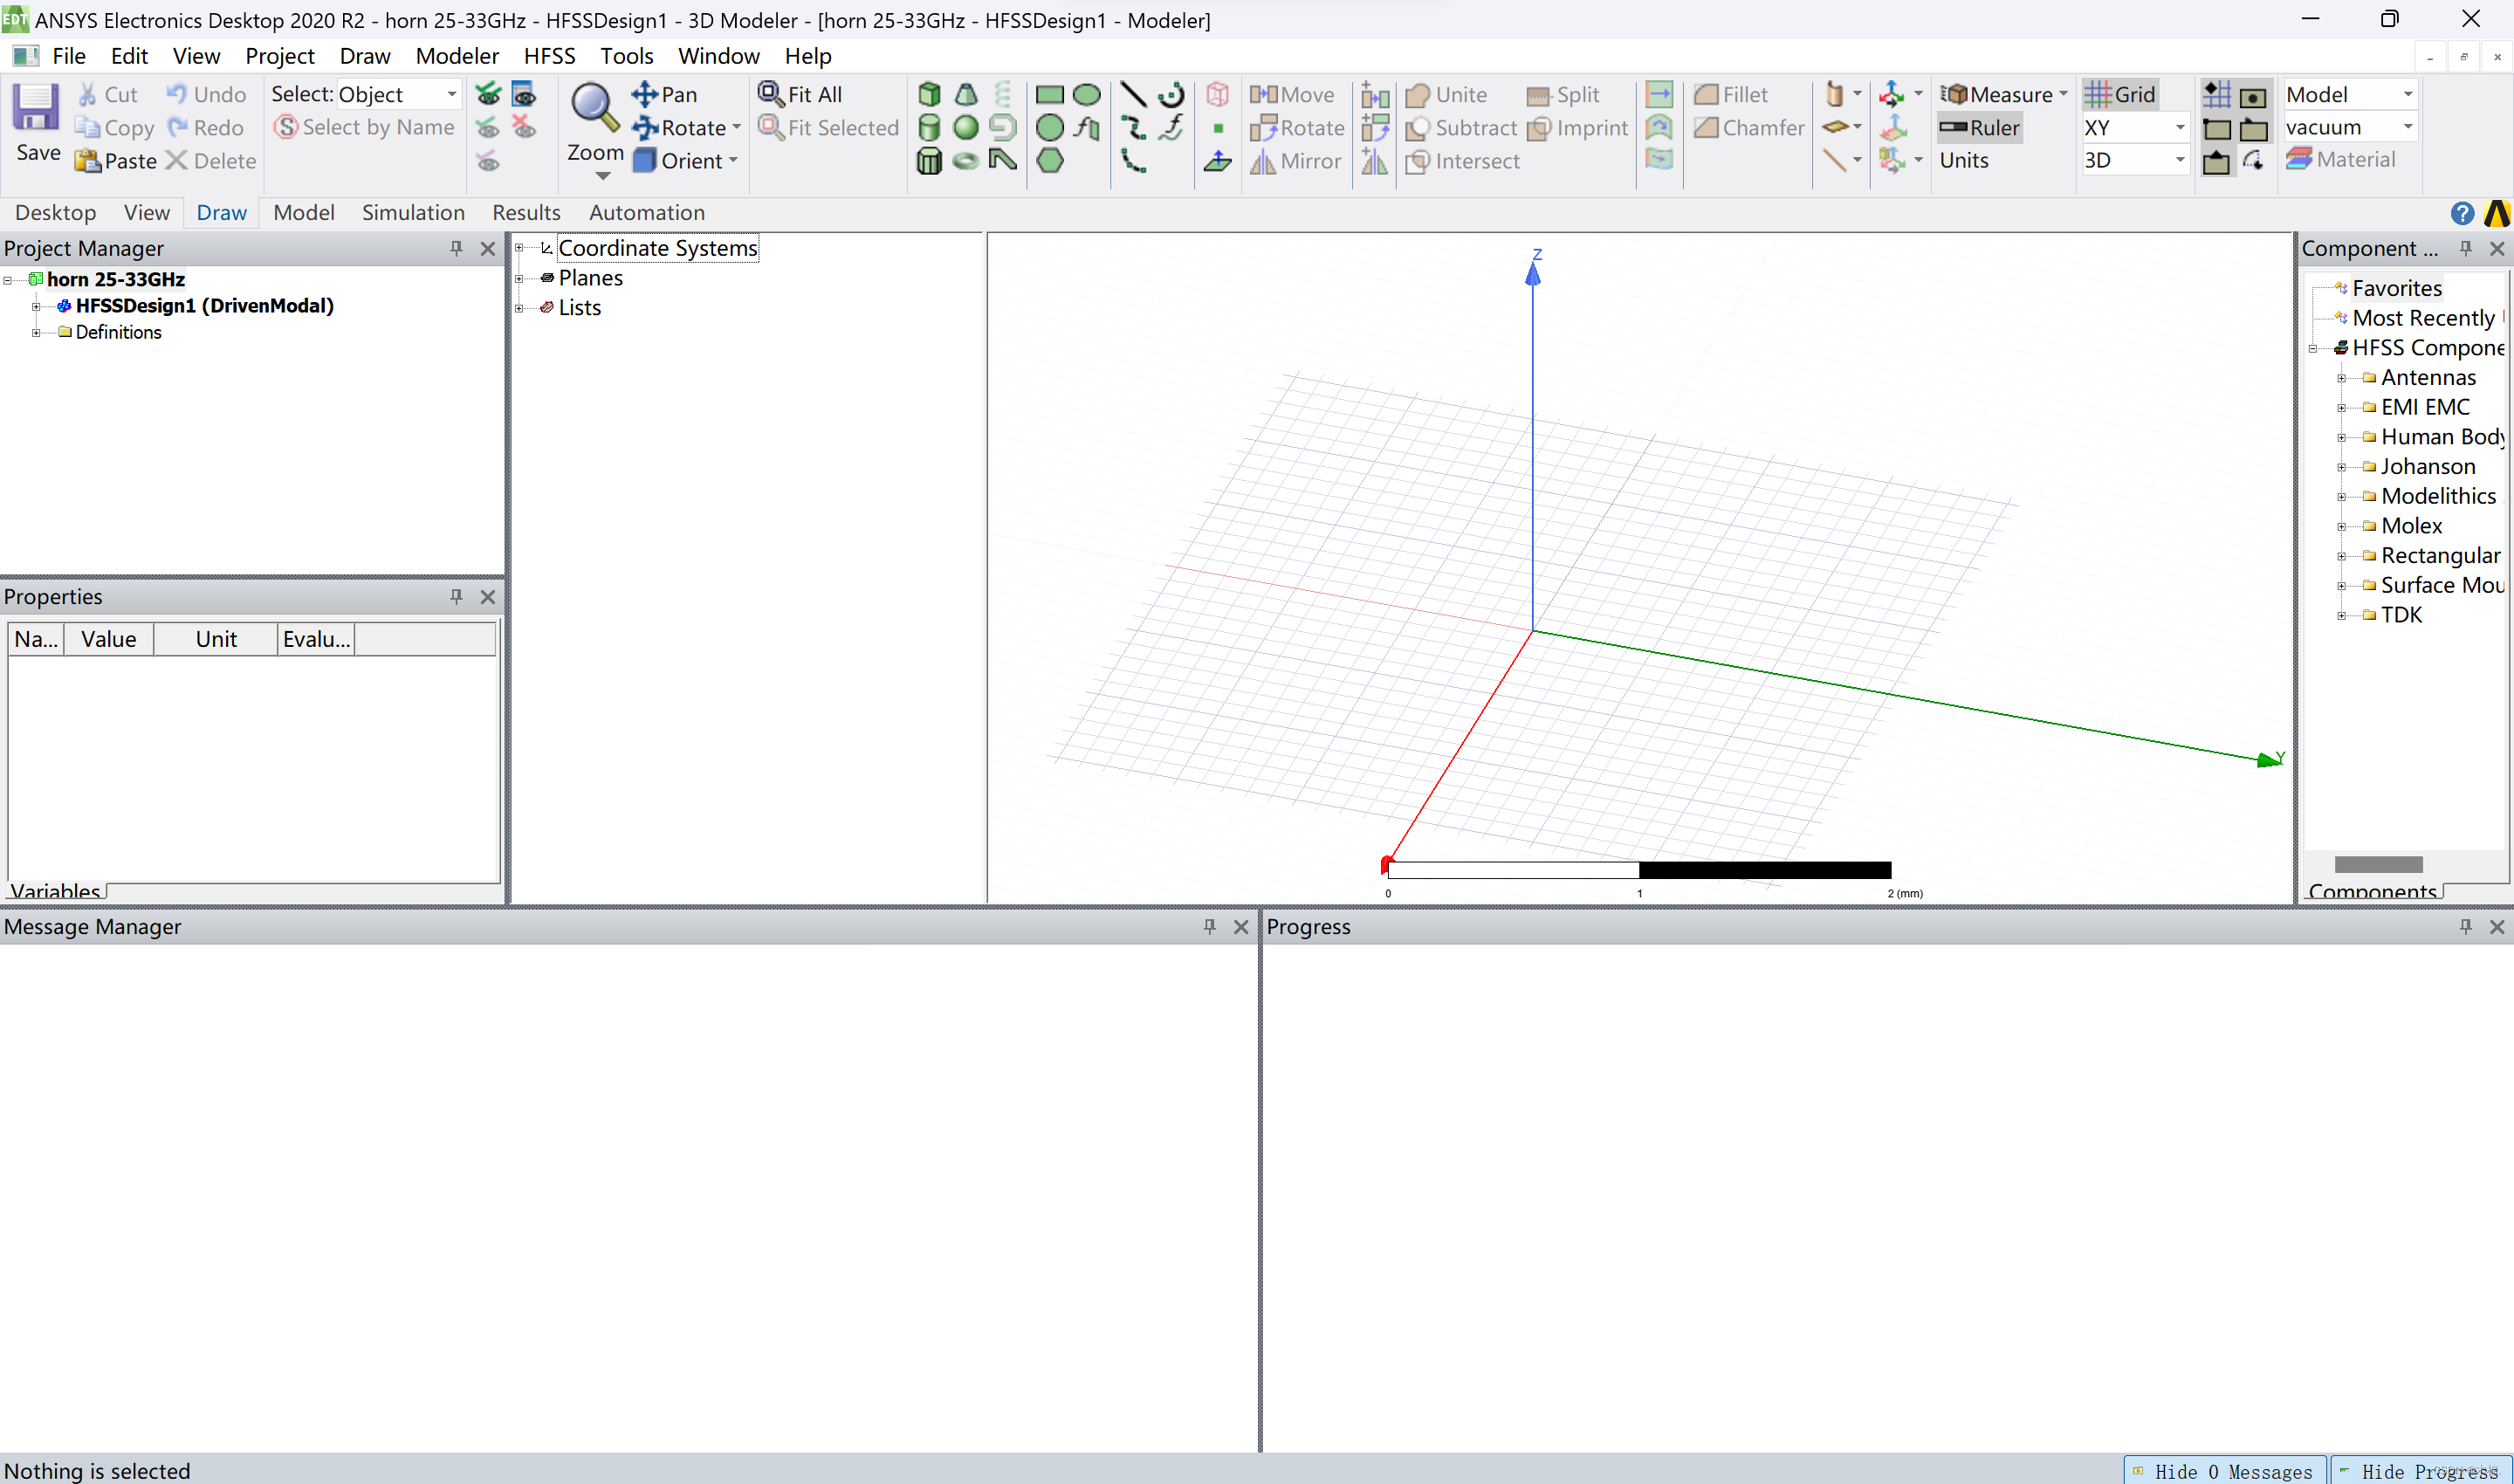This screenshot has height=1484, width=2514.
Task: Click the Simulation tab
Action: coord(412,212)
